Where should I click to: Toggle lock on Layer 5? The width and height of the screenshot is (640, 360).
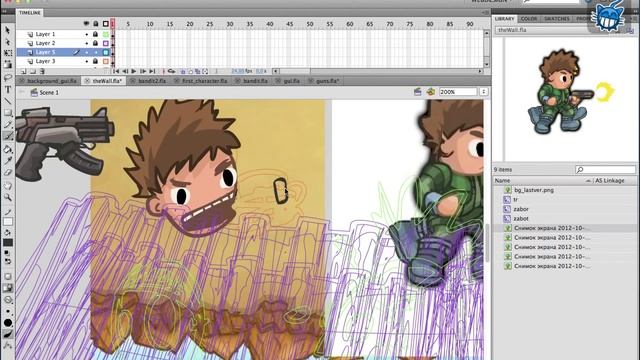tap(96, 52)
